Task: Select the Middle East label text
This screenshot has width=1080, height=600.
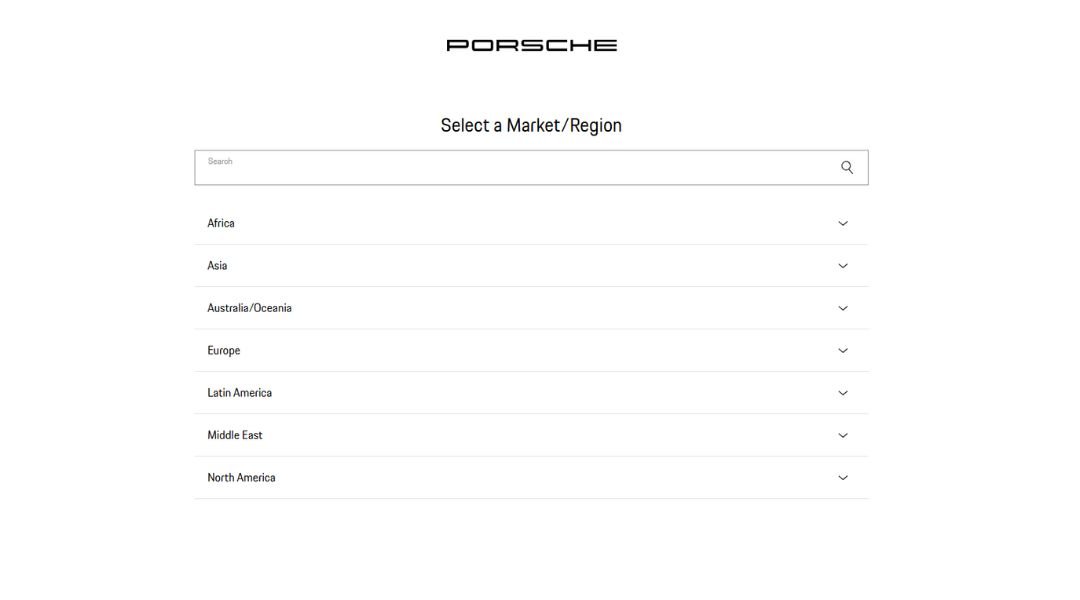Action: tap(235, 435)
